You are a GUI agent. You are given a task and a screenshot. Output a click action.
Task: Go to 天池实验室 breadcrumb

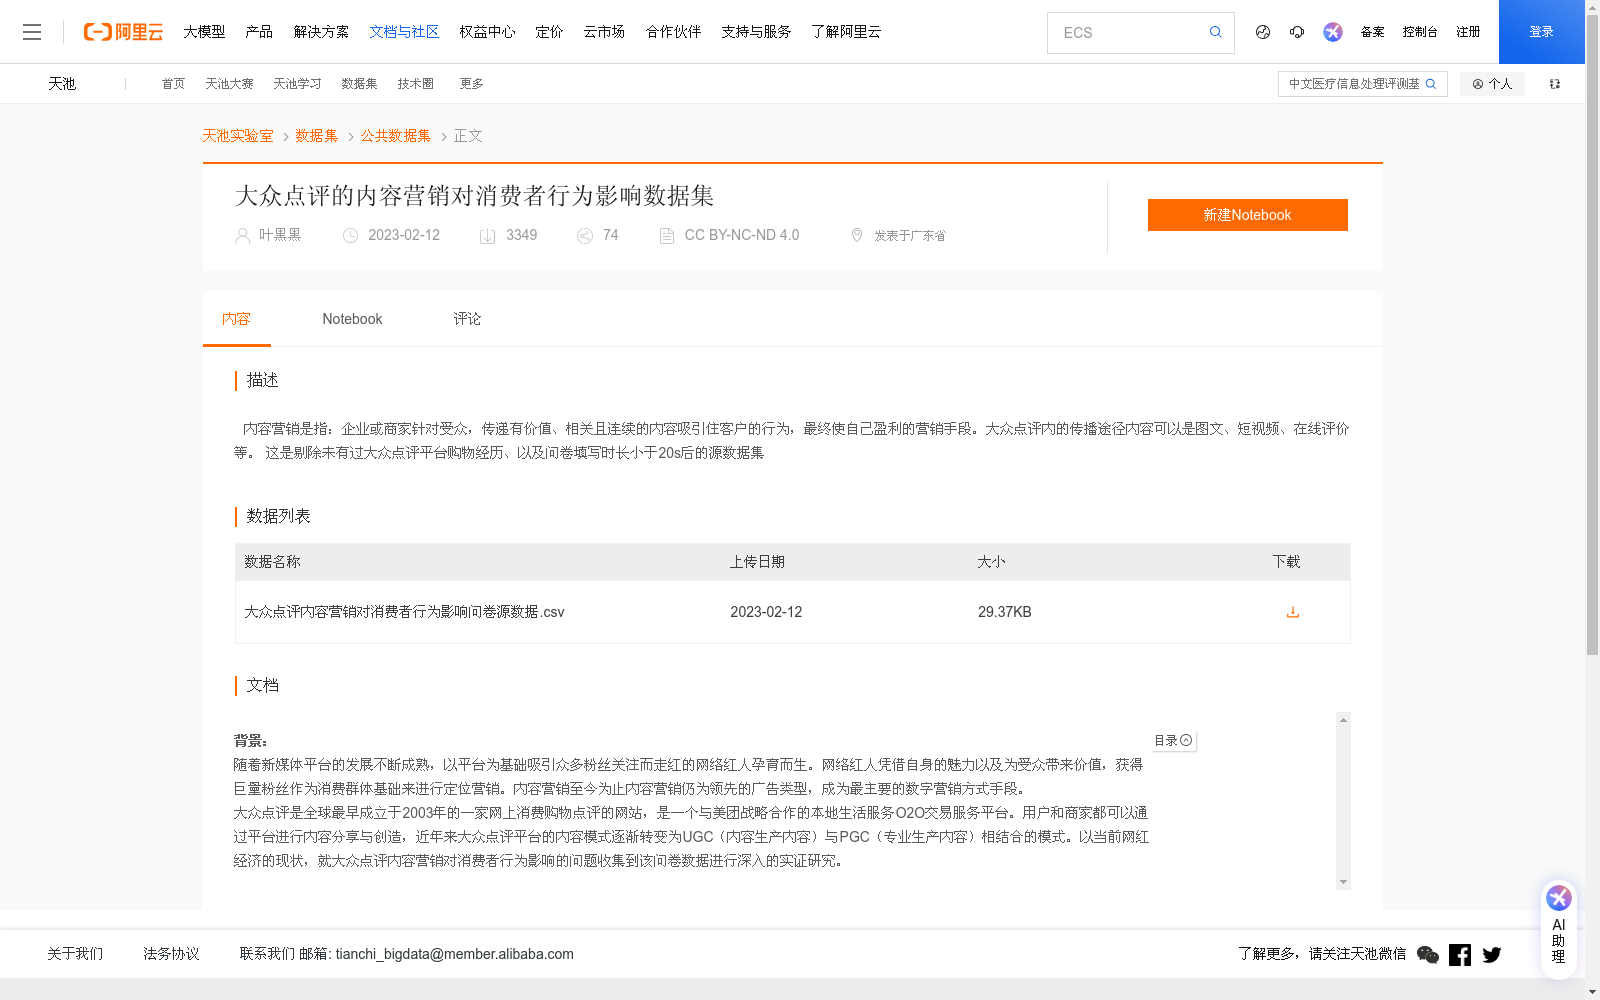tap(238, 136)
